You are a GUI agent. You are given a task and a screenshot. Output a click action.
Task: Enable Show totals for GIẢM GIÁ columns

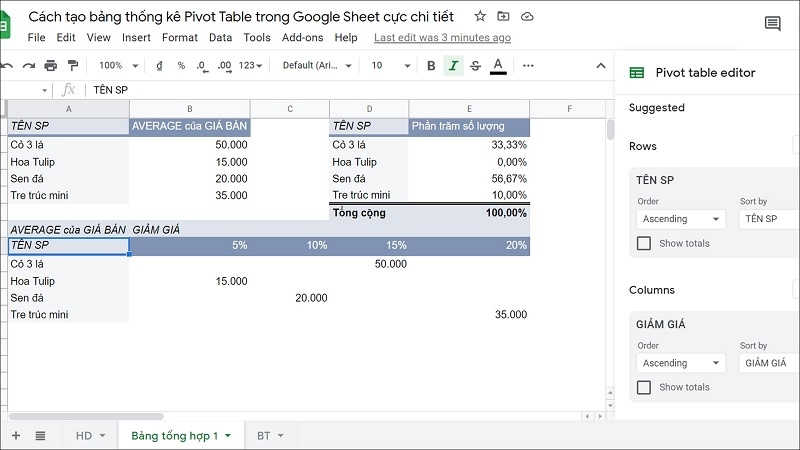tap(644, 387)
